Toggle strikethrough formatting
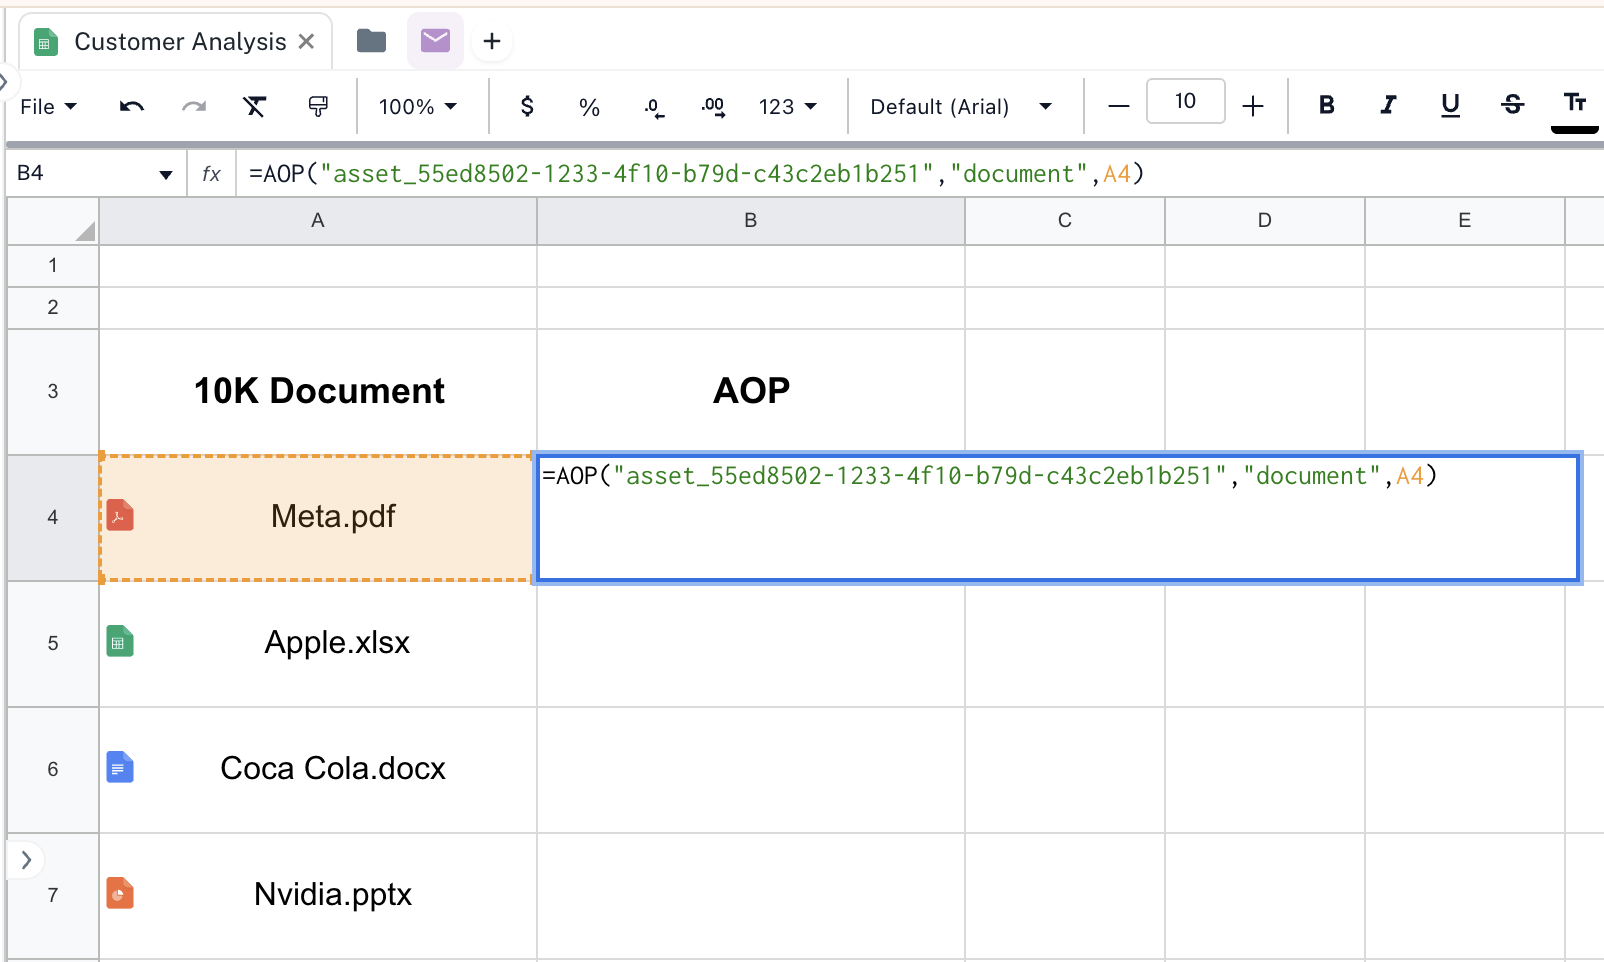The image size is (1604, 962). coord(1512,105)
